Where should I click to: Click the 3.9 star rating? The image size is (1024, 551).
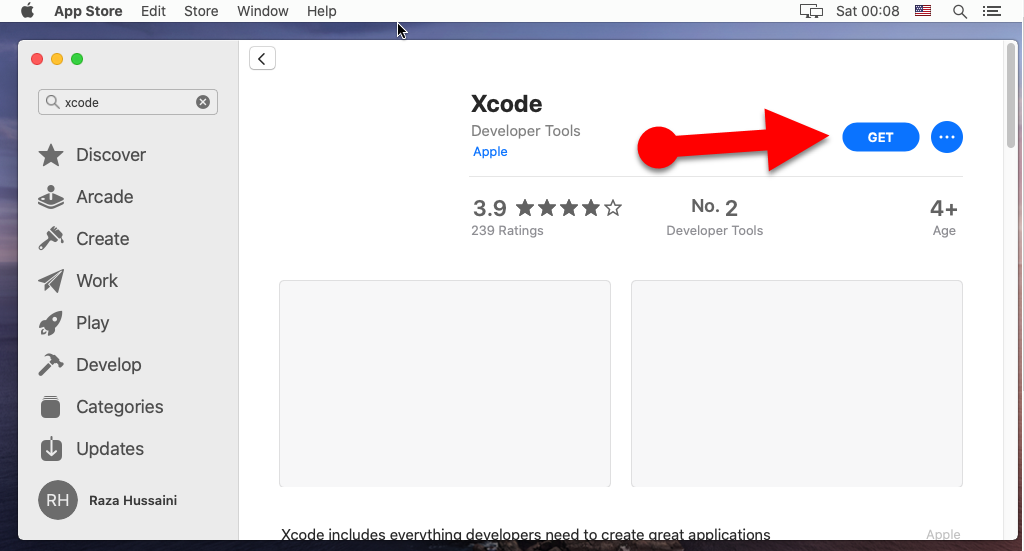click(547, 208)
